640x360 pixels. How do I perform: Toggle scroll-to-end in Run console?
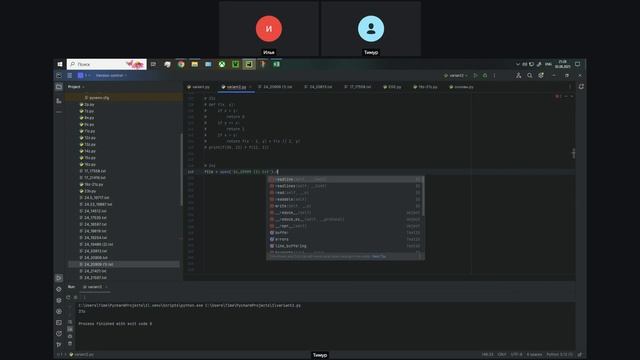click(70, 329)
